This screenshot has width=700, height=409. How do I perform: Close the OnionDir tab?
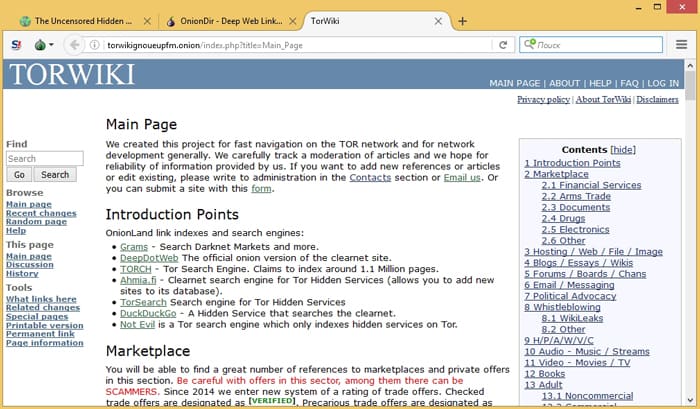292,20
